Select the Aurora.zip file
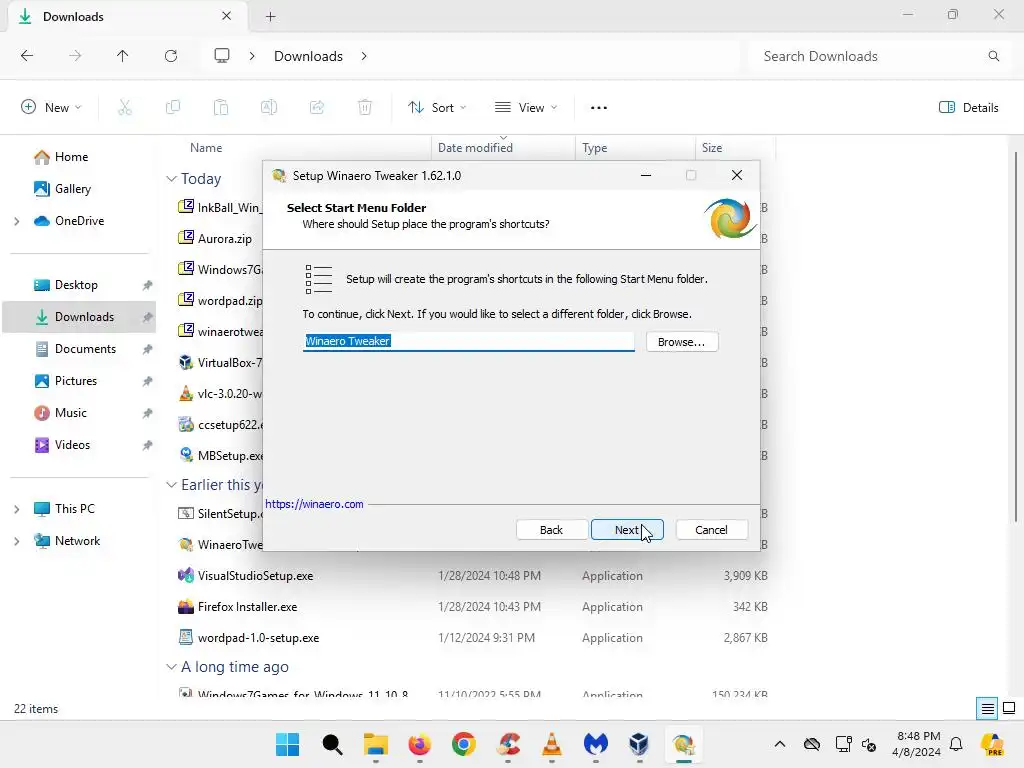The height and width of the screenshot is (768, 1024). pyautogui.click(x=225, y=238)
